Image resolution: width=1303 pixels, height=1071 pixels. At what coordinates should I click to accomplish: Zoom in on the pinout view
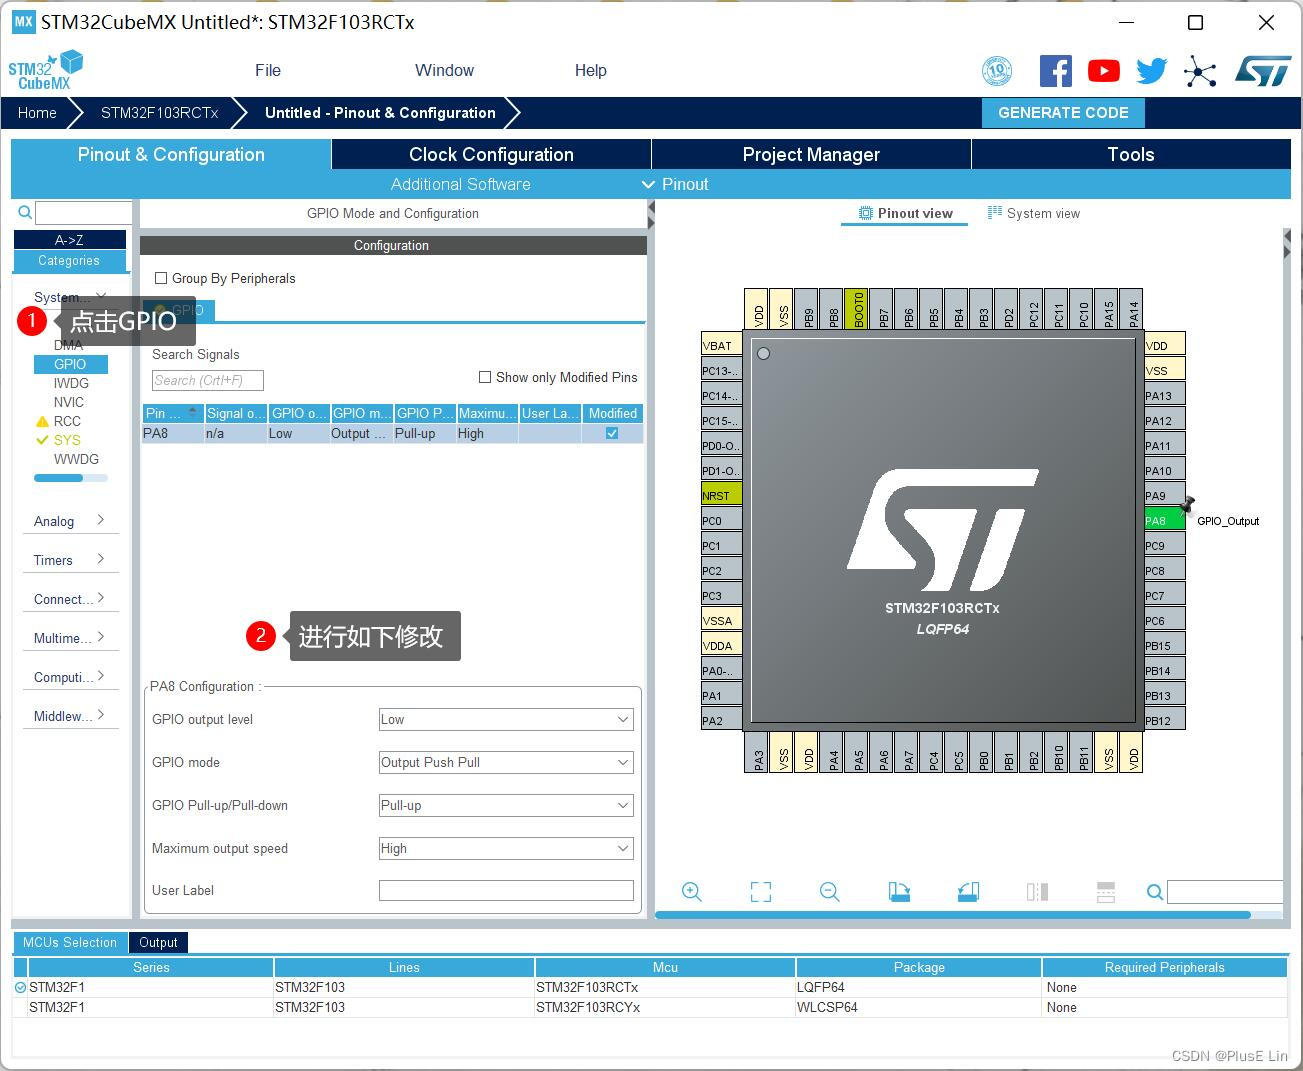tap(691, 892)
